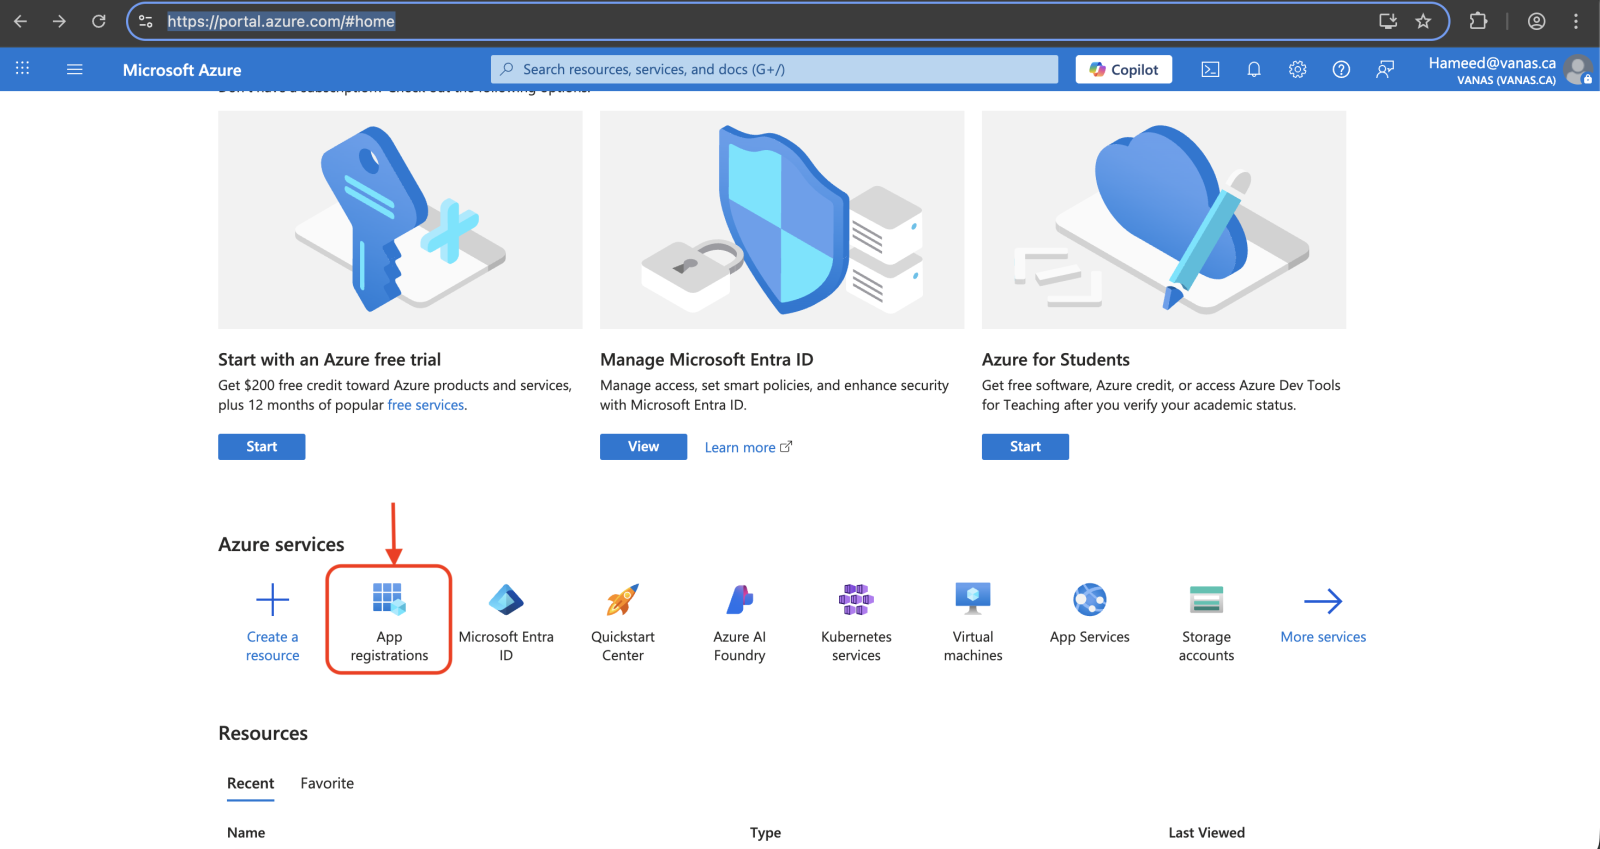Click the account avatar picture
This screenshot has width=1600, height=849.
pyautogui.click(x=1578, y=70)
